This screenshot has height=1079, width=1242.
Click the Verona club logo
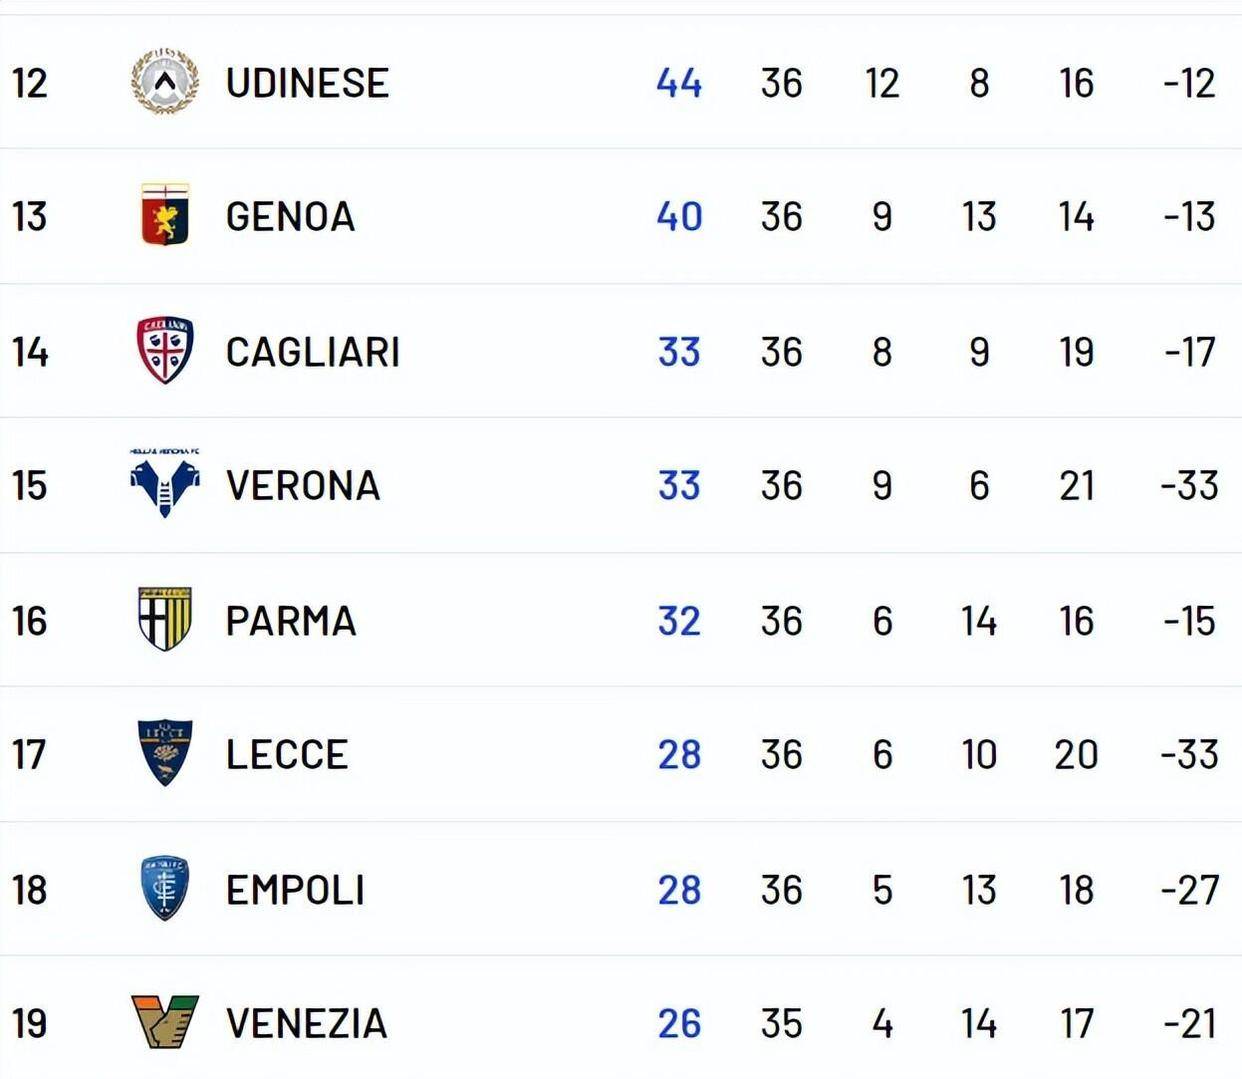[x=165, y=484]
